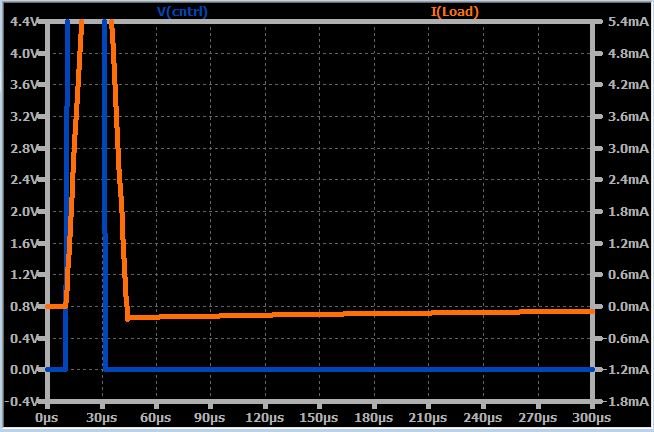Click the V(cntrl) trace label
This screenshot has width=654, height=432.
[x=182, y=12]
